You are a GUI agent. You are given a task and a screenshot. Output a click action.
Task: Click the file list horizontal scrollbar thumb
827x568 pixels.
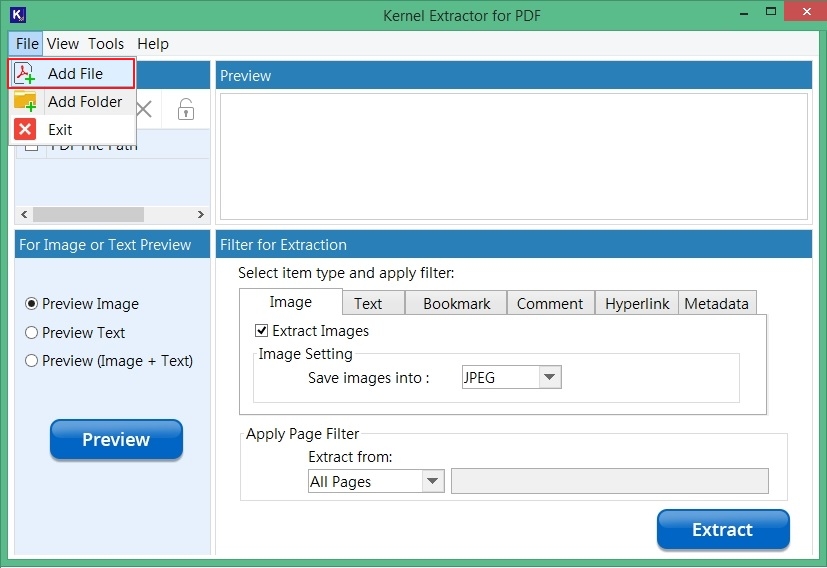(x=89, y=214)
